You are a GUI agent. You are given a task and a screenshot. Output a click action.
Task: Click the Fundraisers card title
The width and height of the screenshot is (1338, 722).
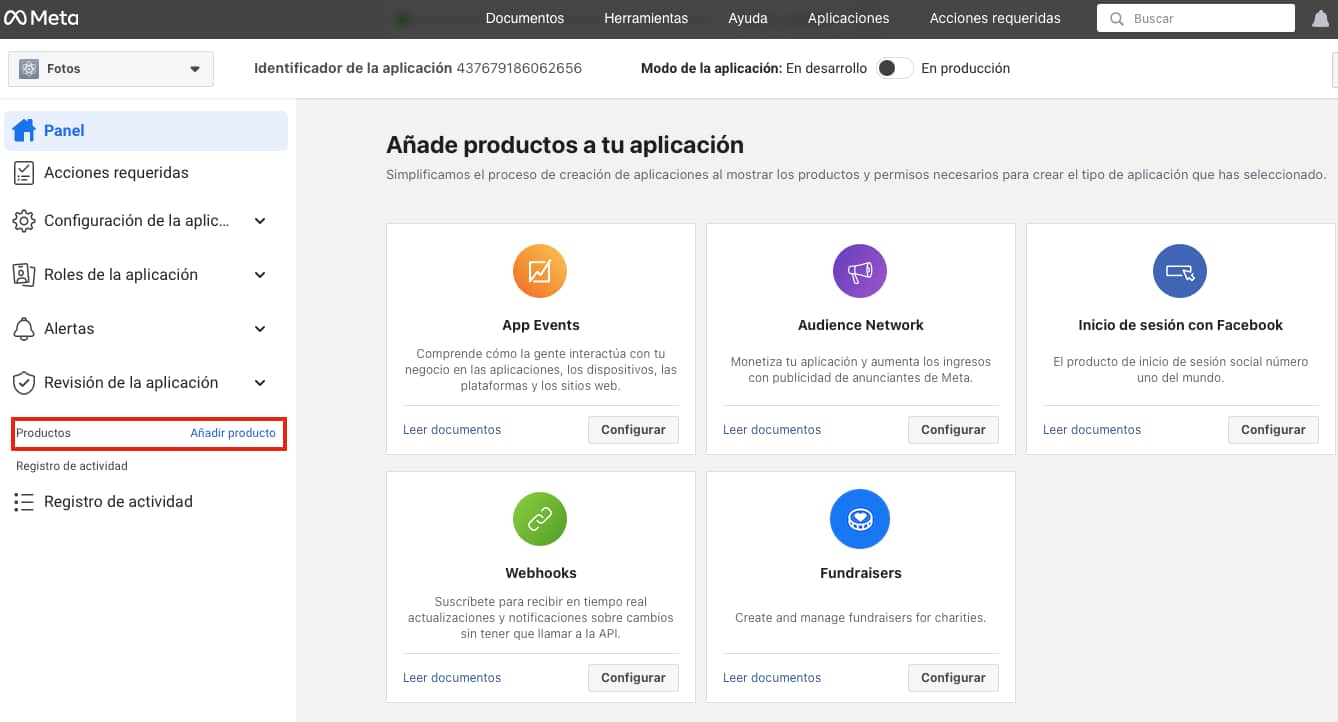pyautogui.click(x=861, y=573)
